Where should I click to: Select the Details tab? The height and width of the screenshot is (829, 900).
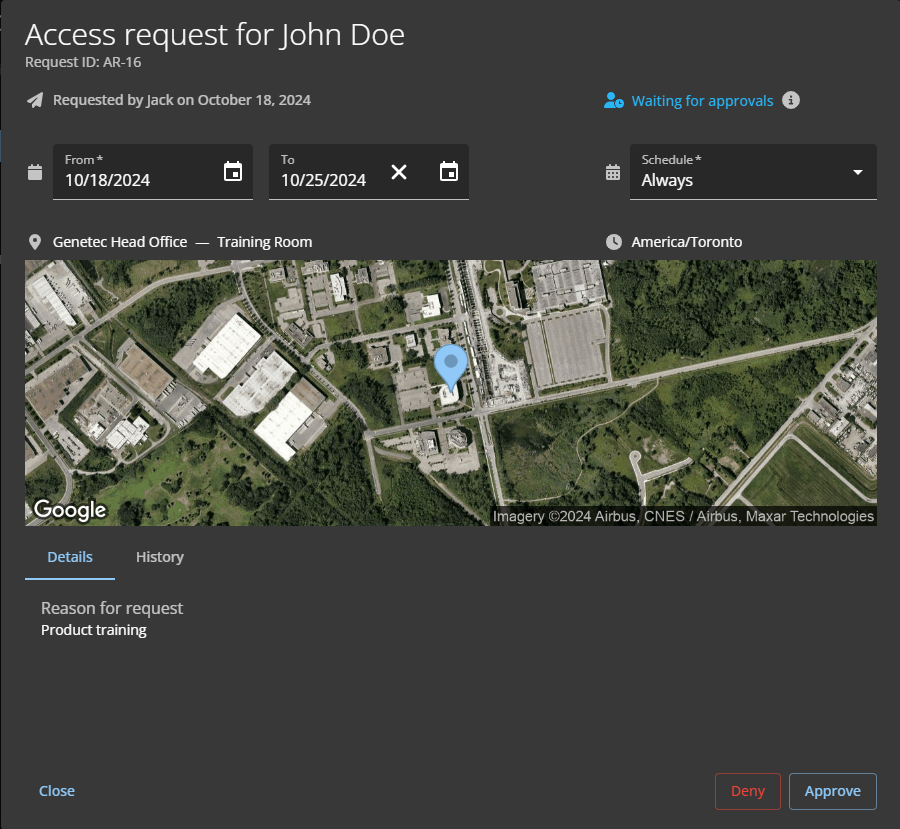point(70,557)
